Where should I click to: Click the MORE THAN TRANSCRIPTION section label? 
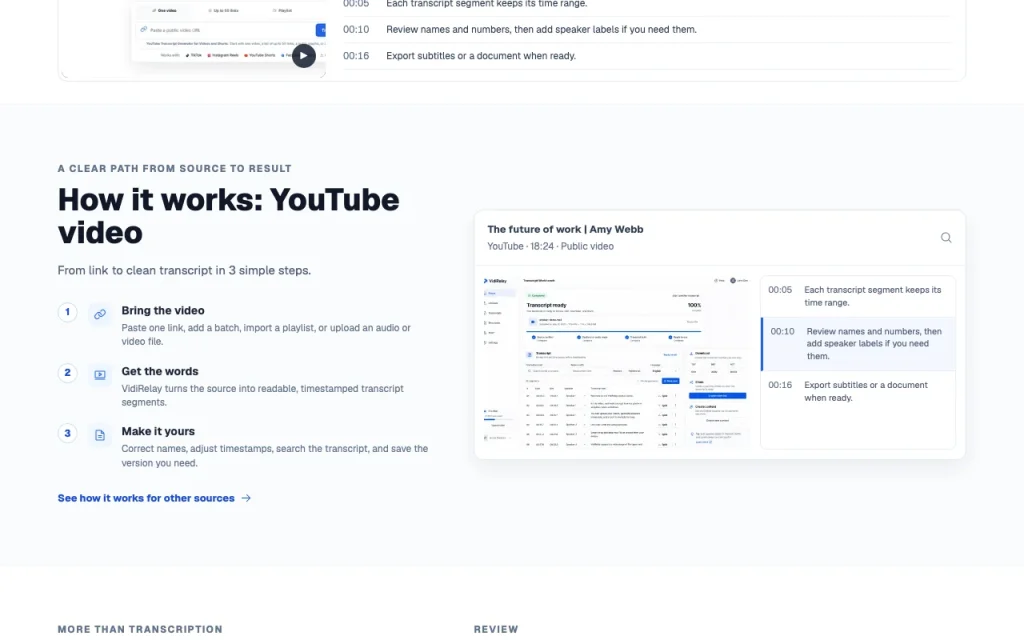tap(140, 630)
